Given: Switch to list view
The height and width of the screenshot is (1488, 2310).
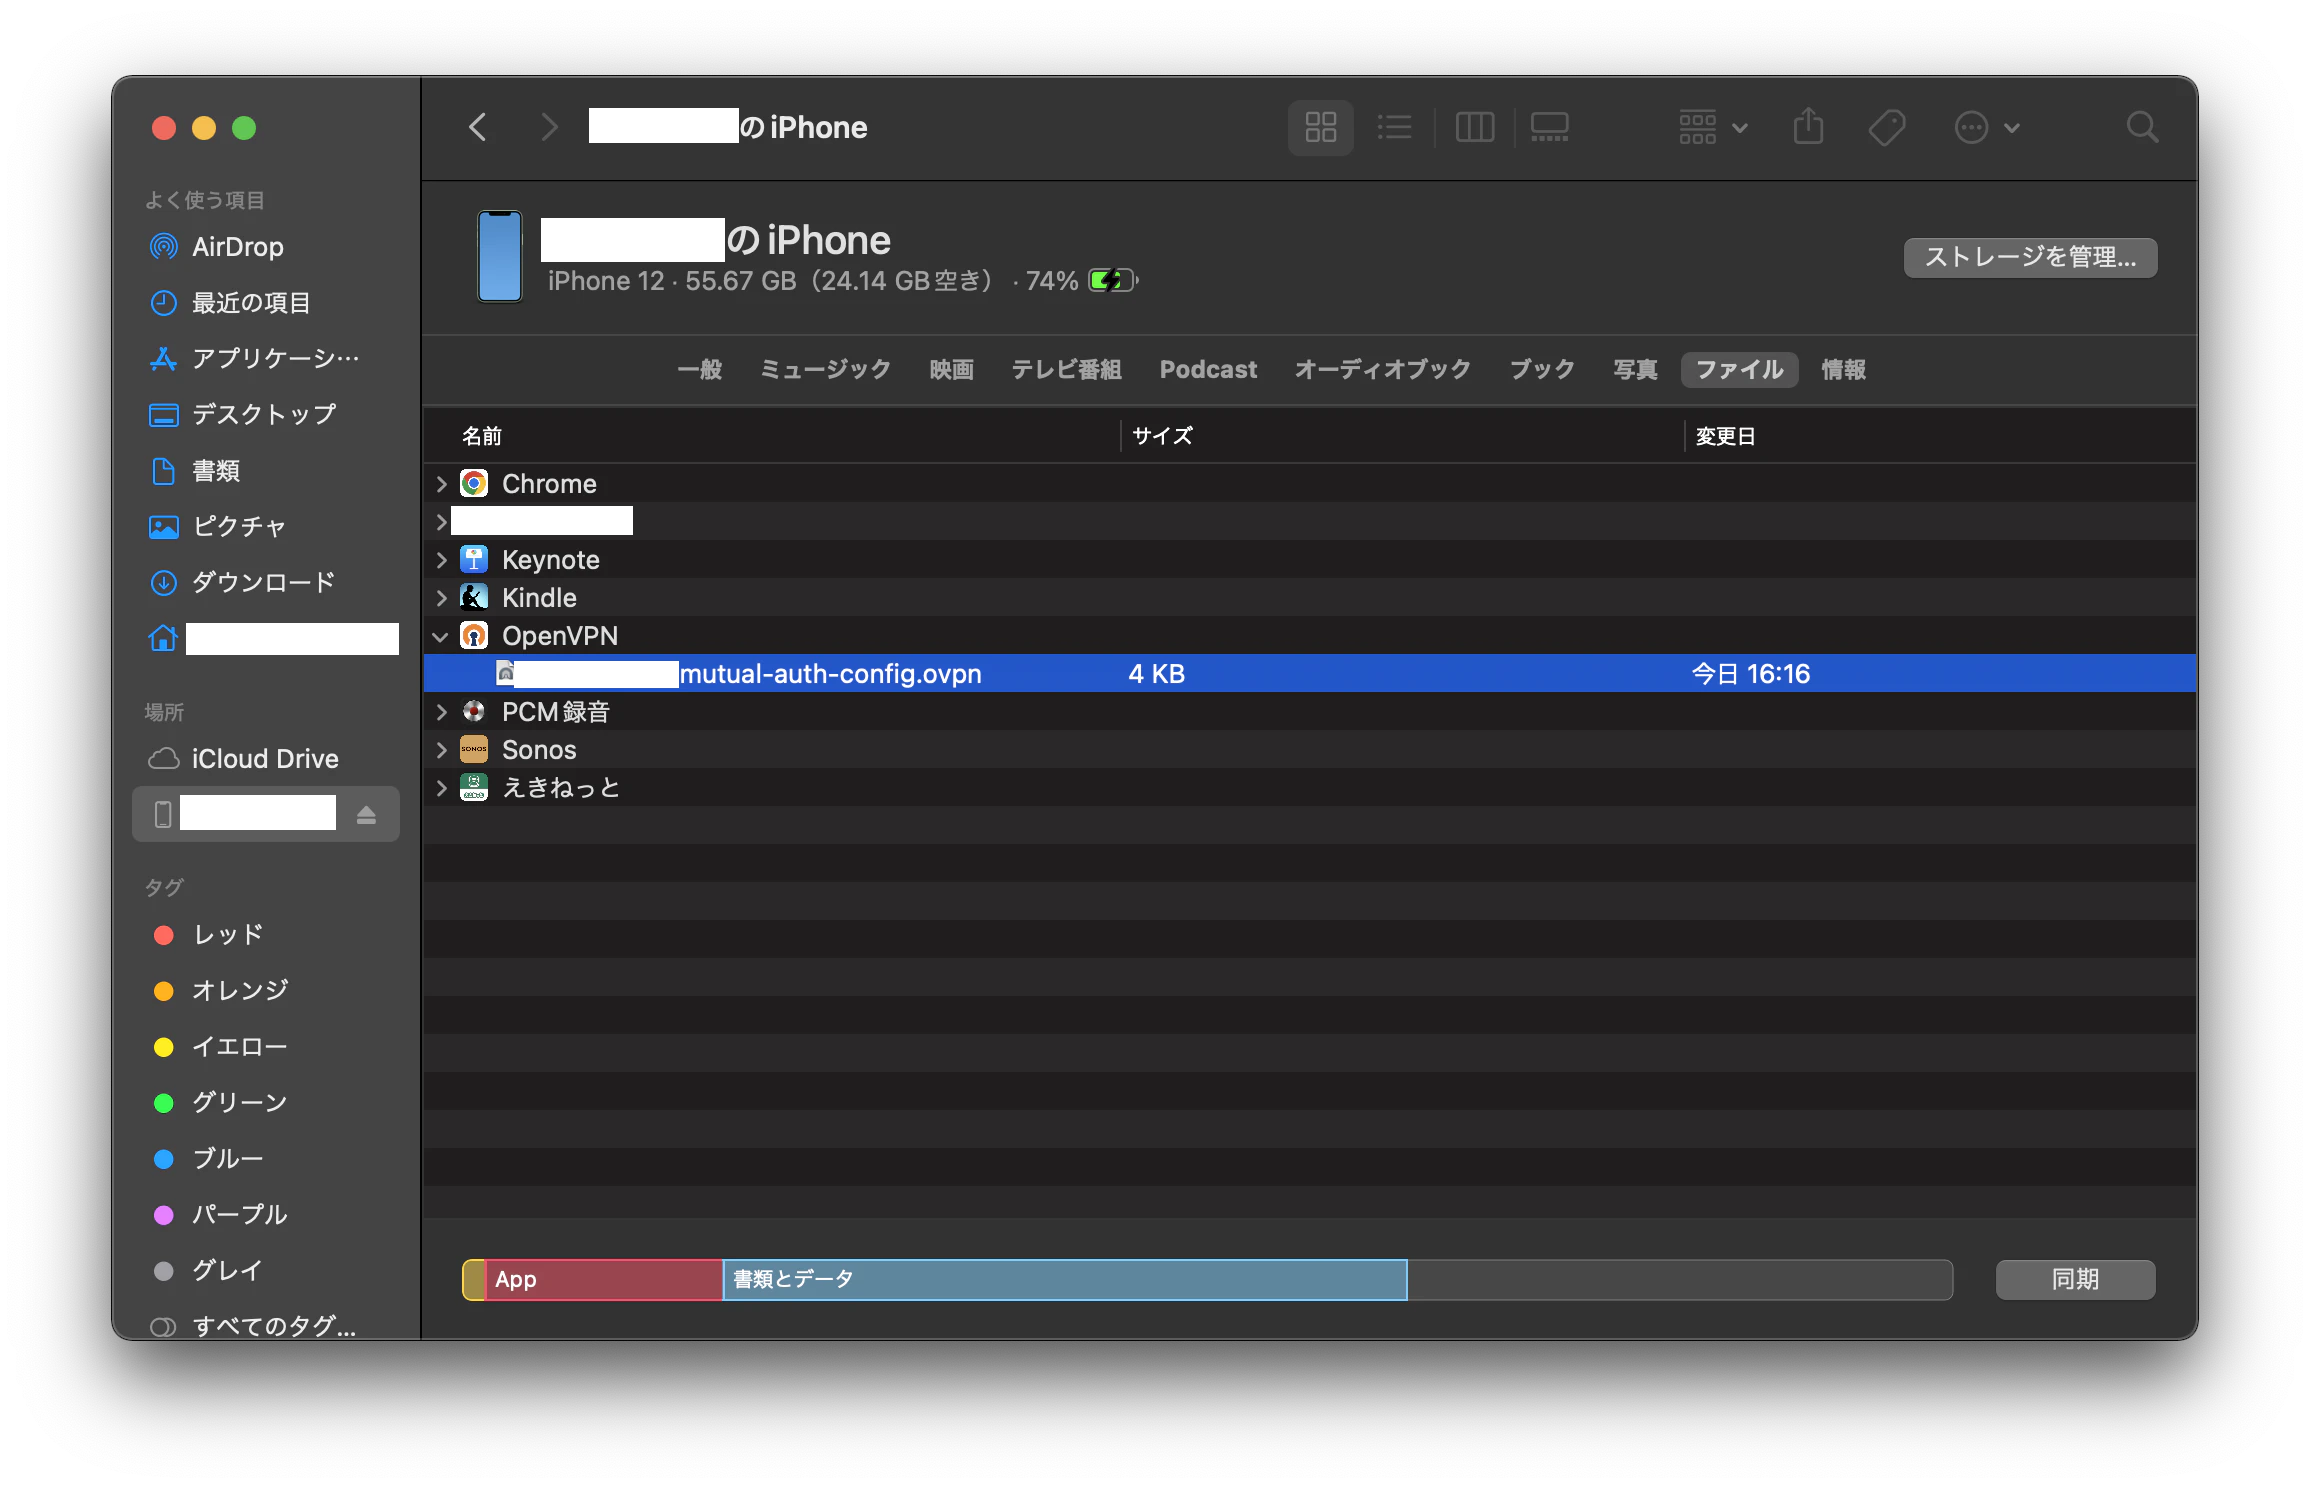Looking at the screenshot, I should 1395,127.
